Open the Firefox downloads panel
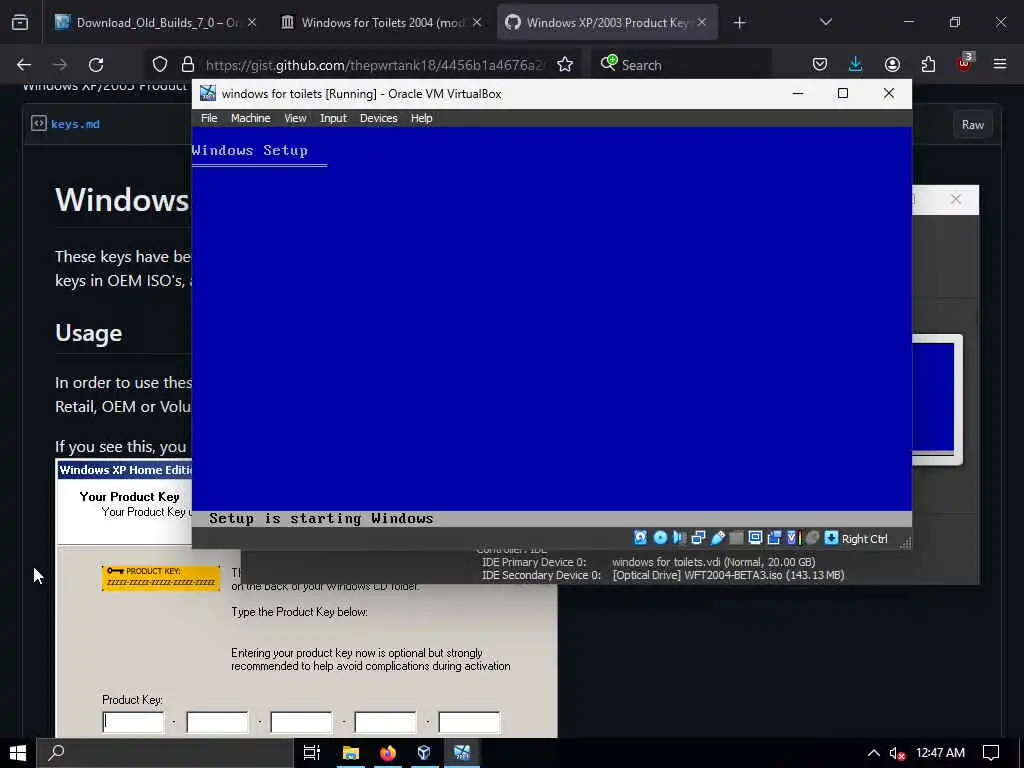 tap(856, 65)
